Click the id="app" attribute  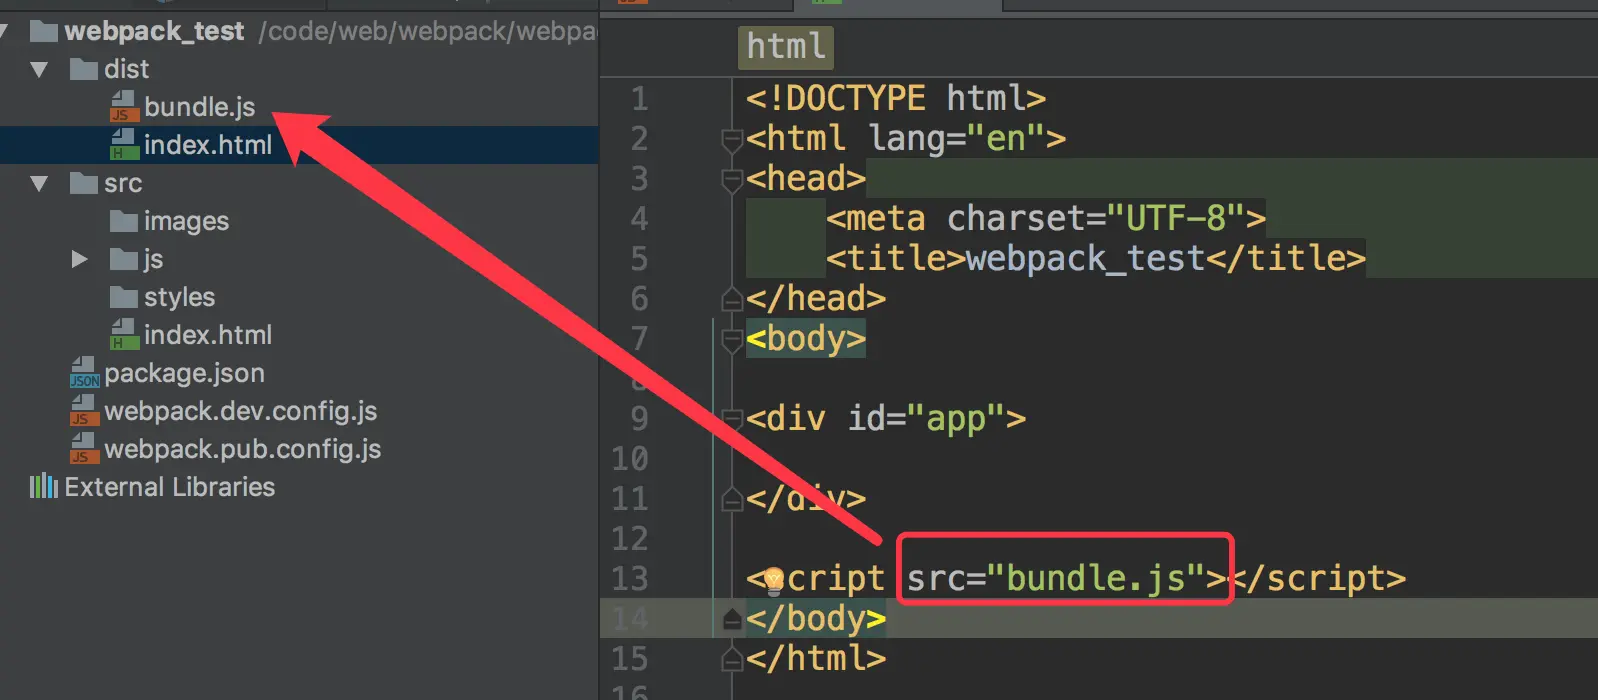(x=926, y=419)
